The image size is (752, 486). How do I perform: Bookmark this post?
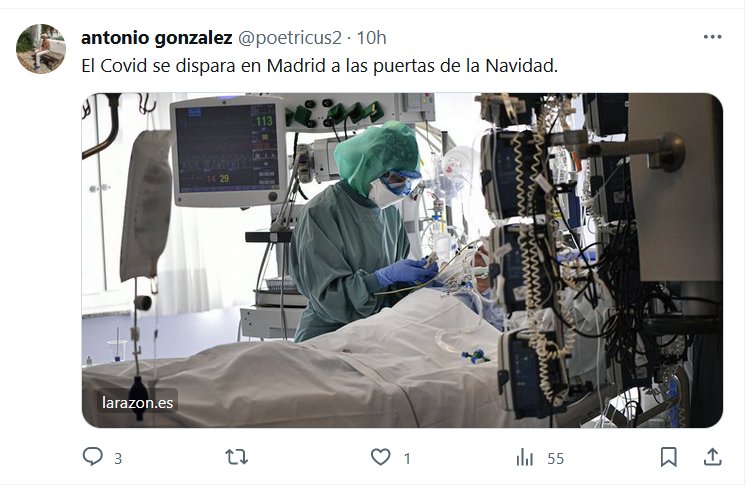669,457
